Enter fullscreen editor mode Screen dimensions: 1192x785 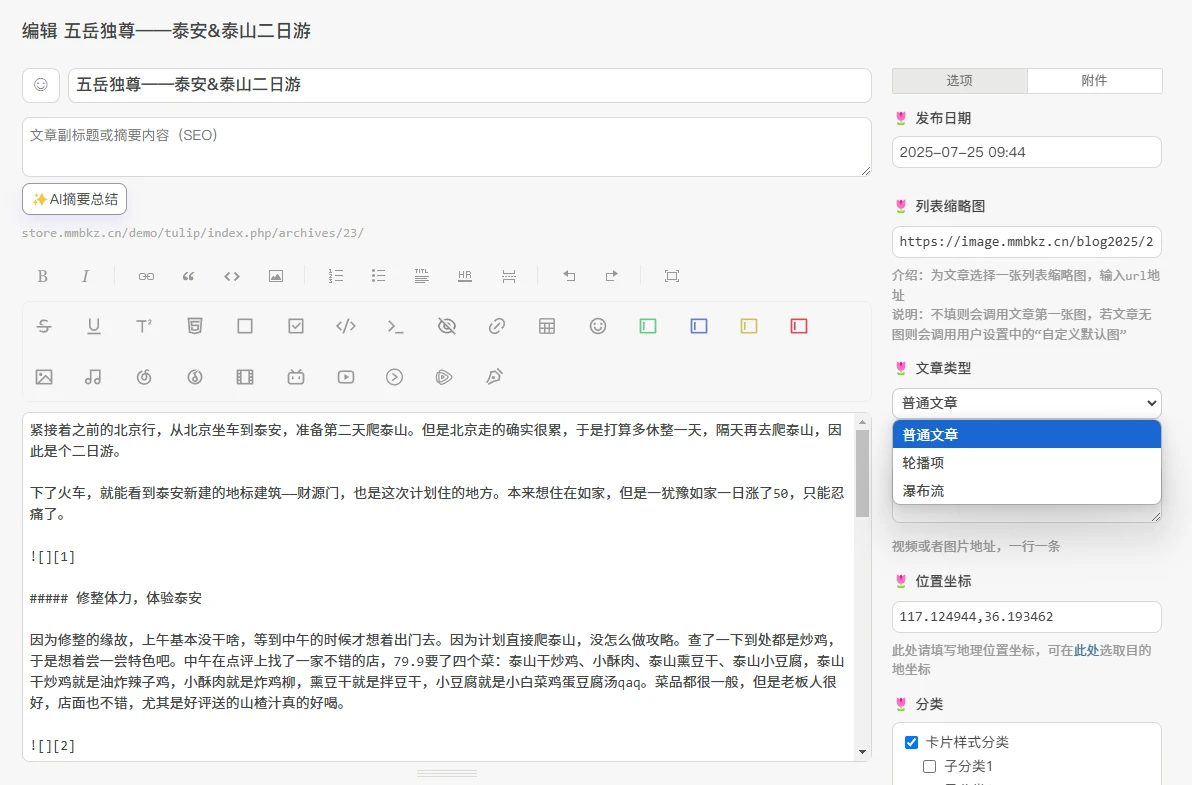click(672, 276)
